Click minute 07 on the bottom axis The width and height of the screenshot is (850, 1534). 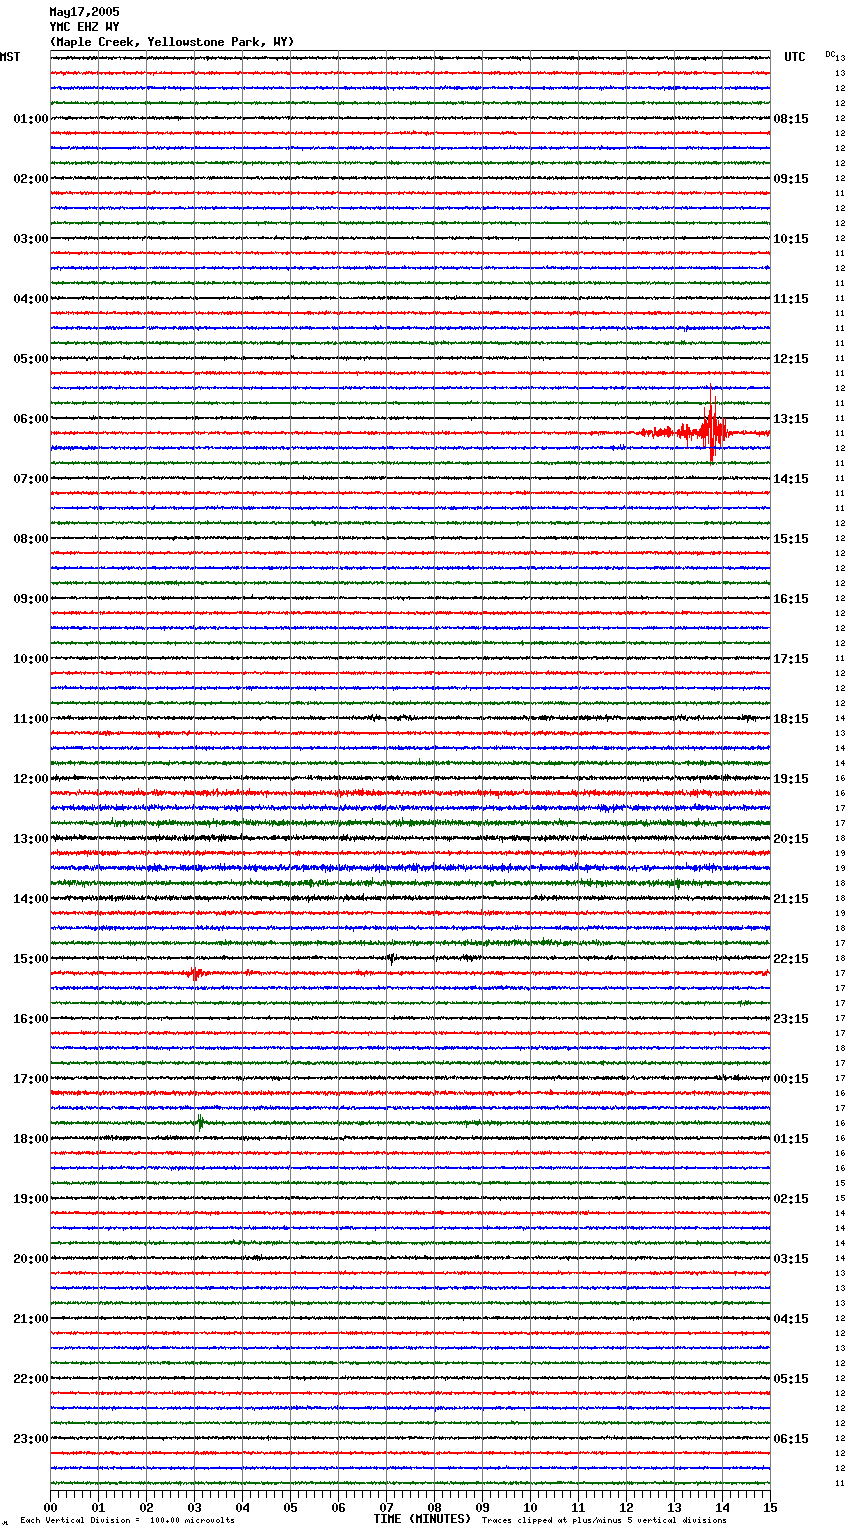386,1507
